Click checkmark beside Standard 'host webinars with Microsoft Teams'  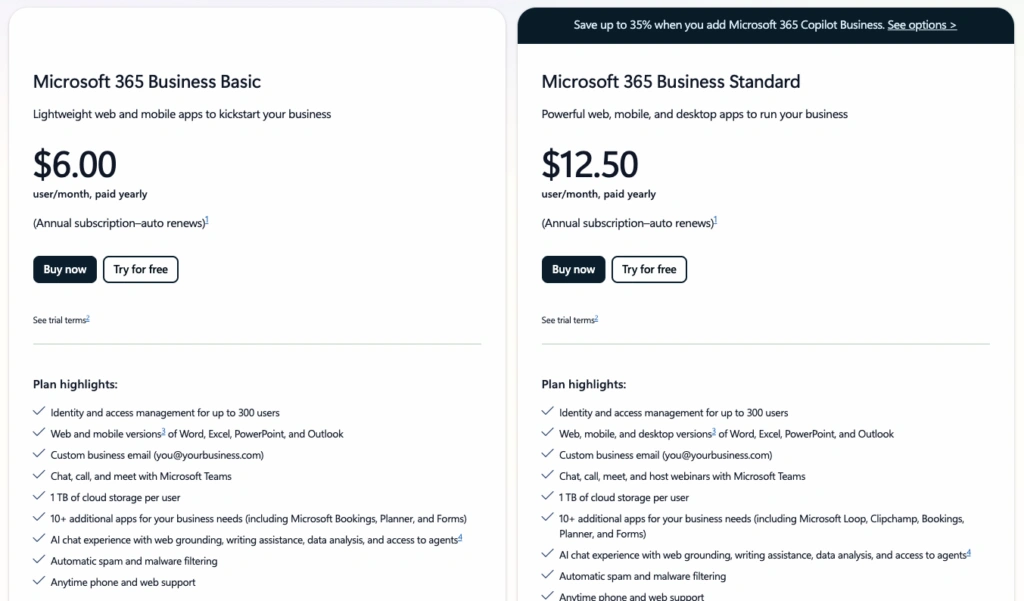[547, 475]
